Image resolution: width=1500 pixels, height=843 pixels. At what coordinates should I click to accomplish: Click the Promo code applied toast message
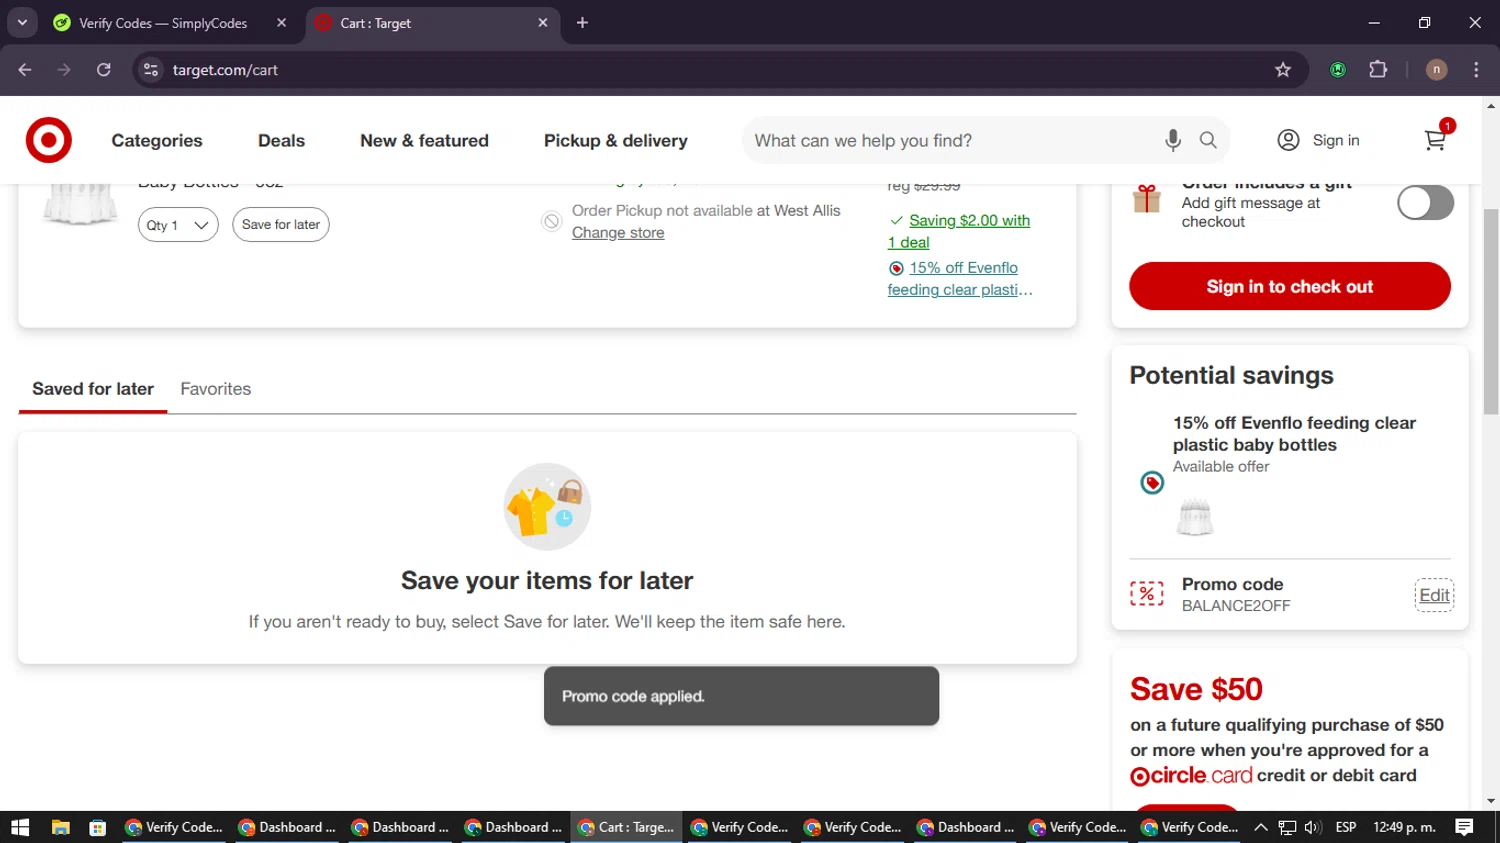[x=741, y=696]
